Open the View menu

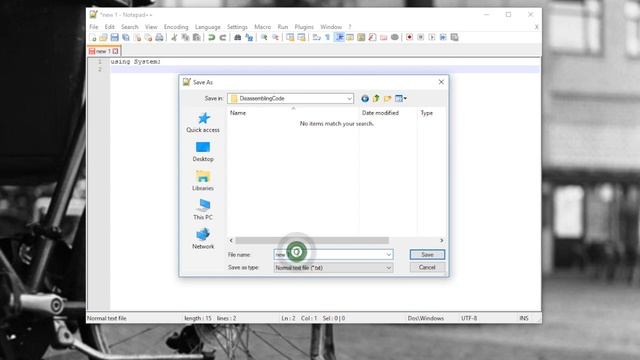tap(151, 27)
